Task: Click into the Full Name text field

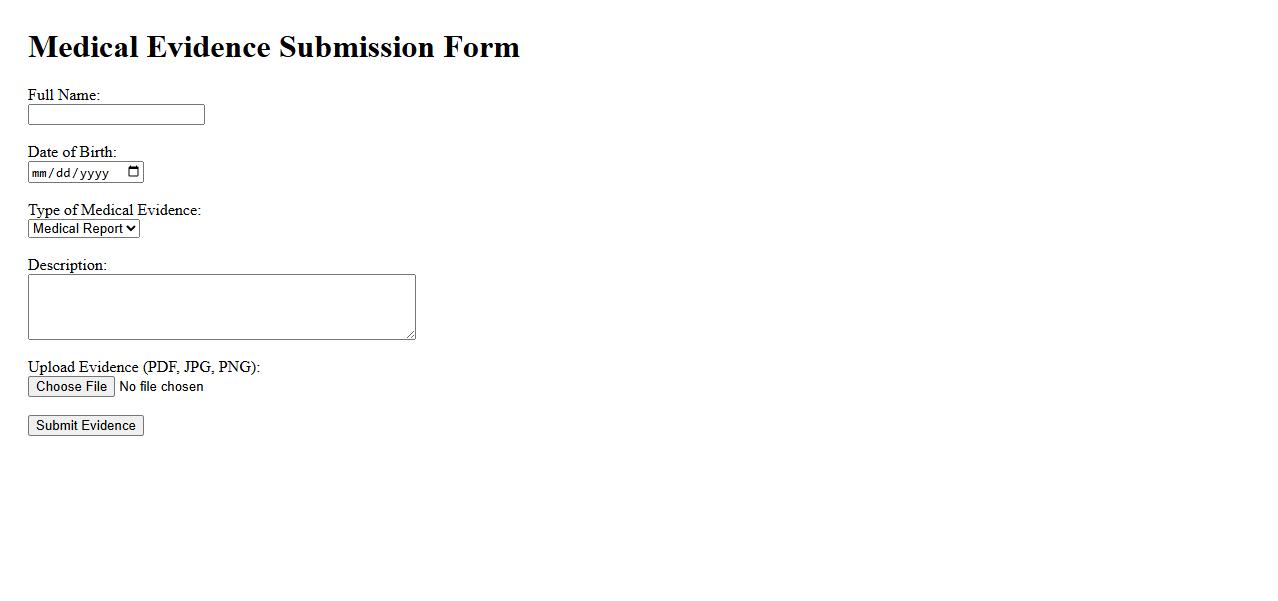Action: click(x=116, y=115)
